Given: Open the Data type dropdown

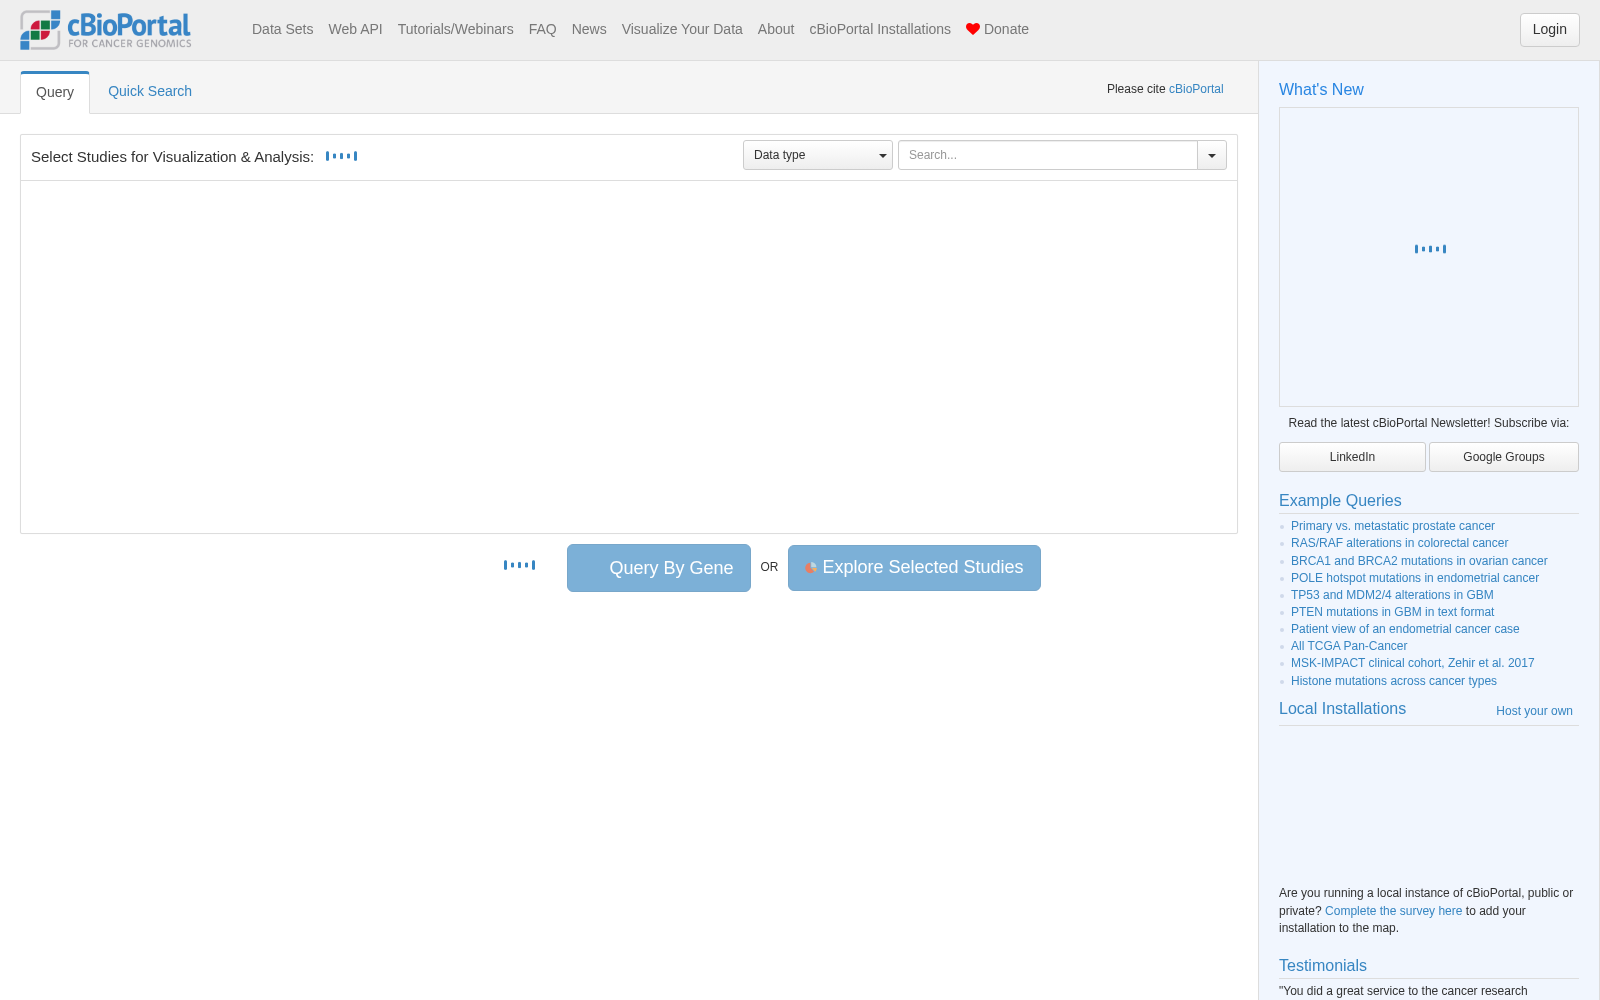Looking at the screenshot, I should (817, 155).
